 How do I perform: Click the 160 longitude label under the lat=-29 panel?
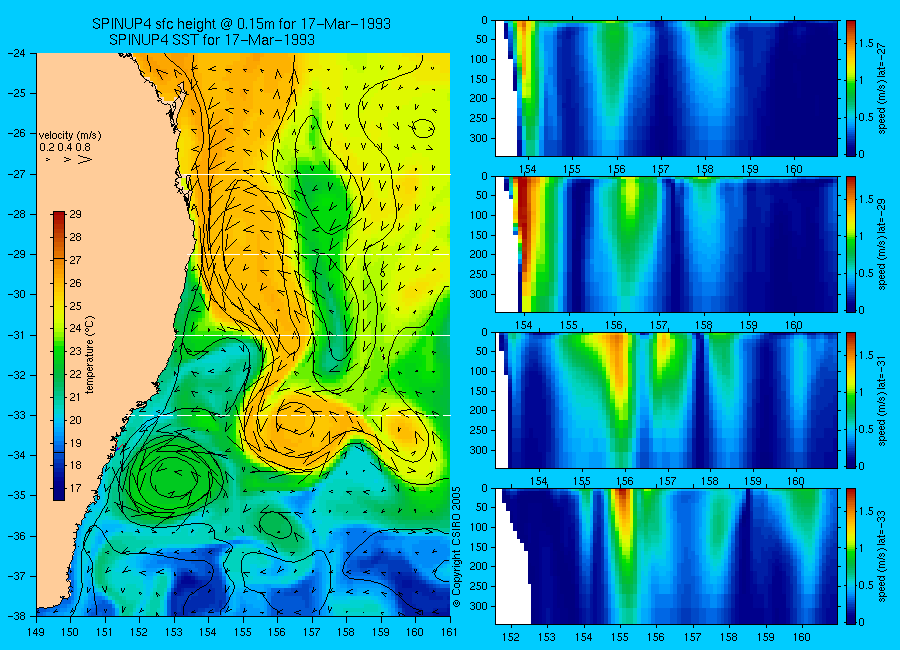(x=794, y=326)
